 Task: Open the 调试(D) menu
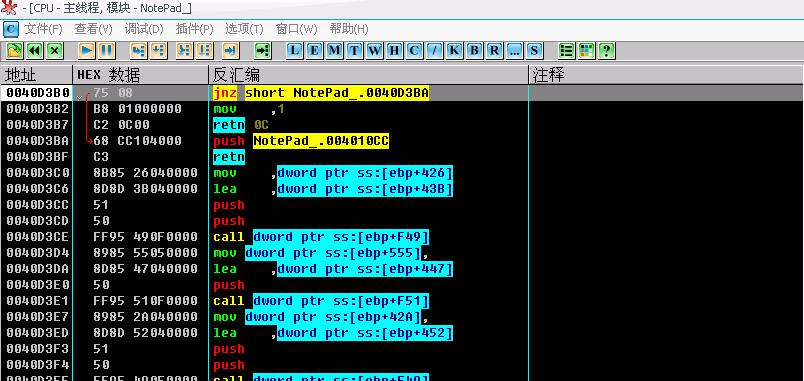coord(144,29)
